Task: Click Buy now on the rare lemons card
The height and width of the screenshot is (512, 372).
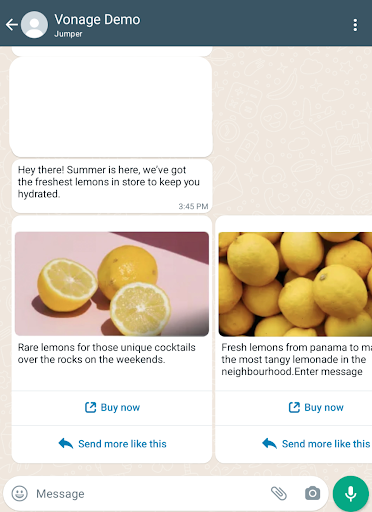Action: (112, 408)
